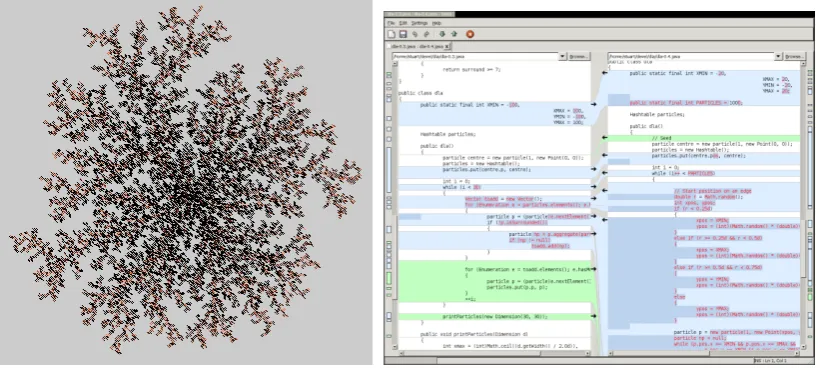
Task: Pull '// Seed' line to left pane
Action: coord(605,138)
